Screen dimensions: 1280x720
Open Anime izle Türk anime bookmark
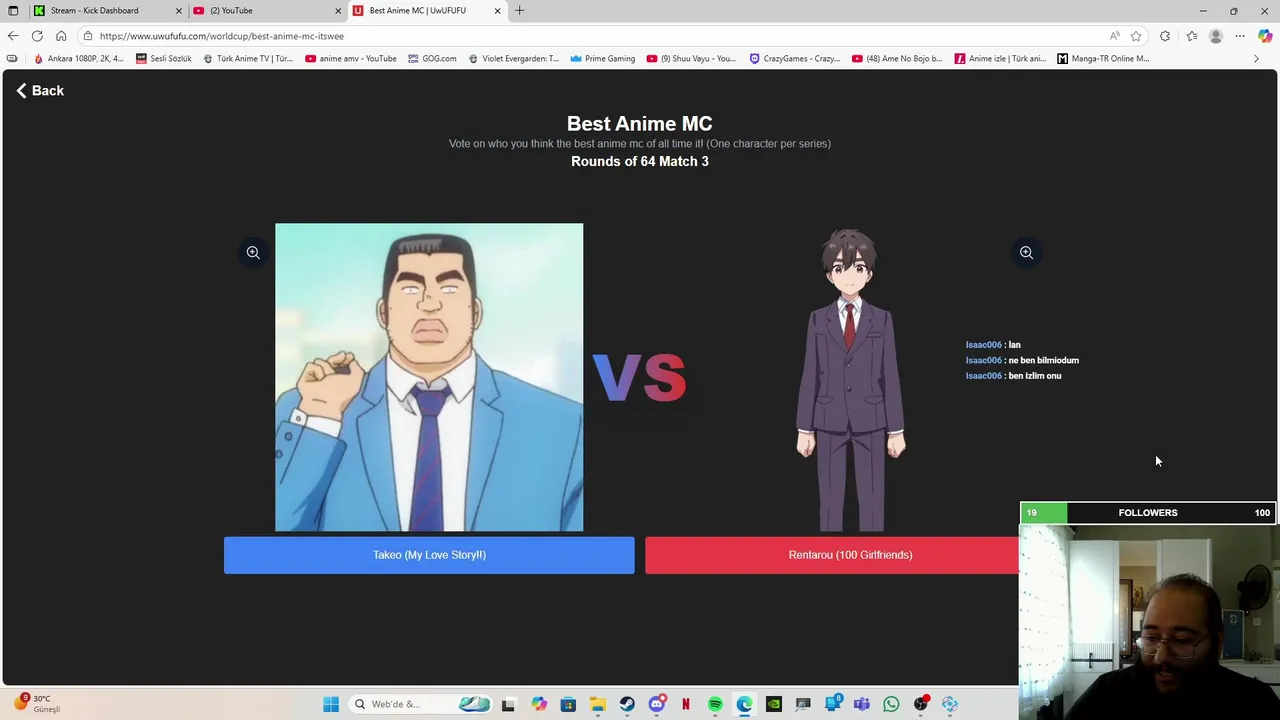point(1000,59)
